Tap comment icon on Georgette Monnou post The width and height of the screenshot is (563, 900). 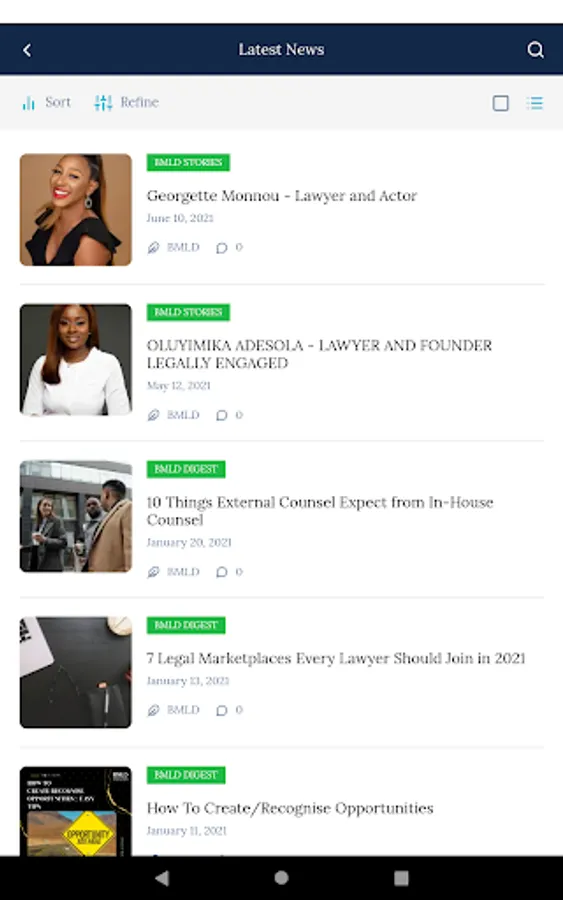coord(222,247)
